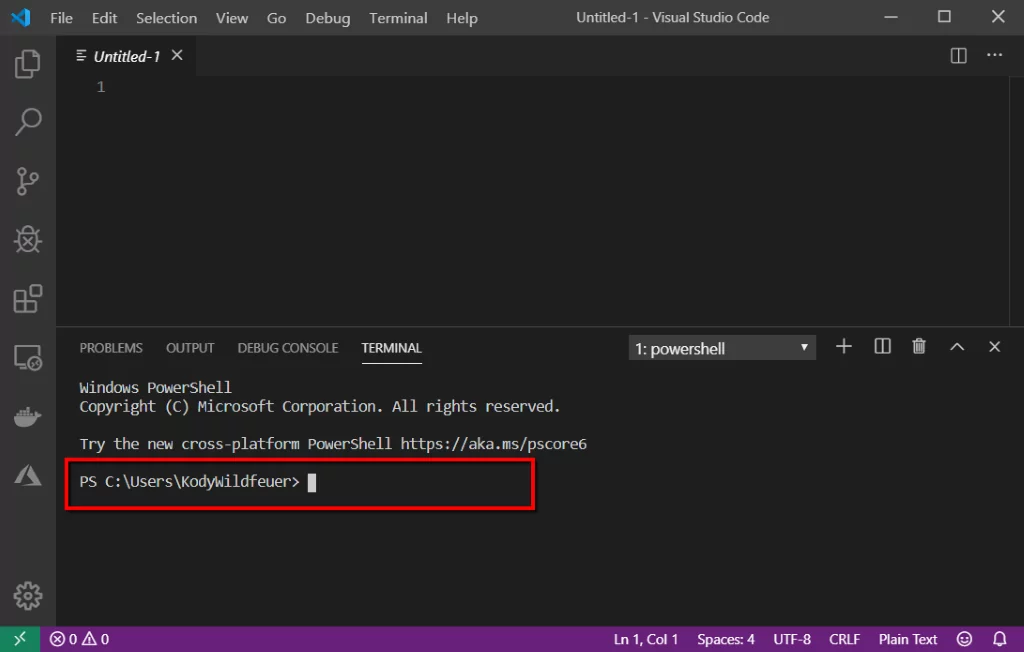Click the PowerShell prompt PS C:\Users\KodyWildfeuer>
The height and width of the screenshot is (652, 1024).
tap(189, 482)
